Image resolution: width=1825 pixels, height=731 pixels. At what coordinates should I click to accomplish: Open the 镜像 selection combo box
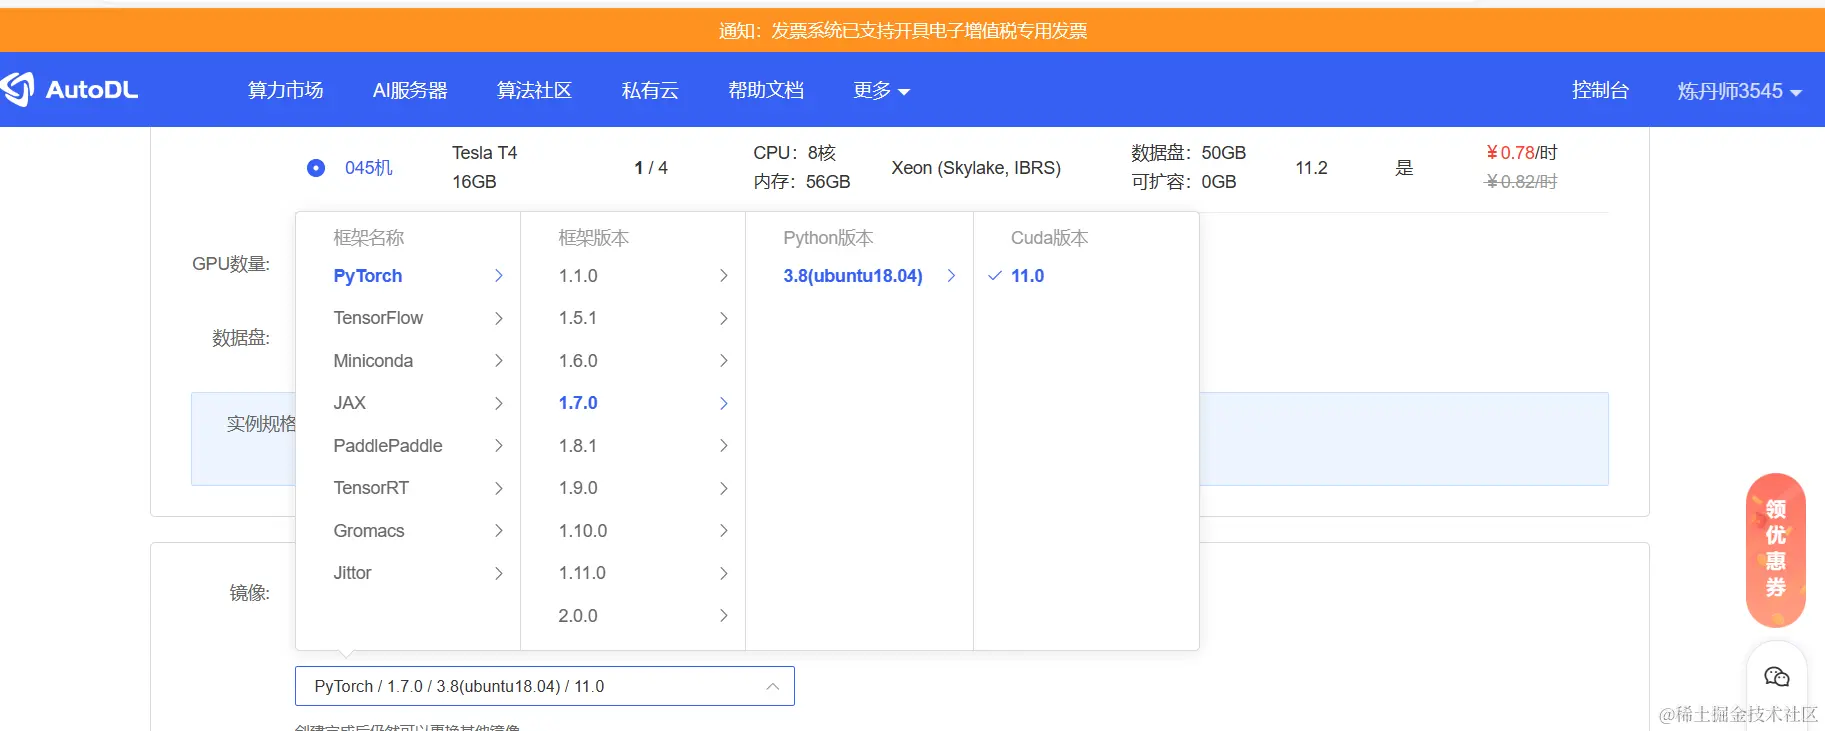[545, 686]
